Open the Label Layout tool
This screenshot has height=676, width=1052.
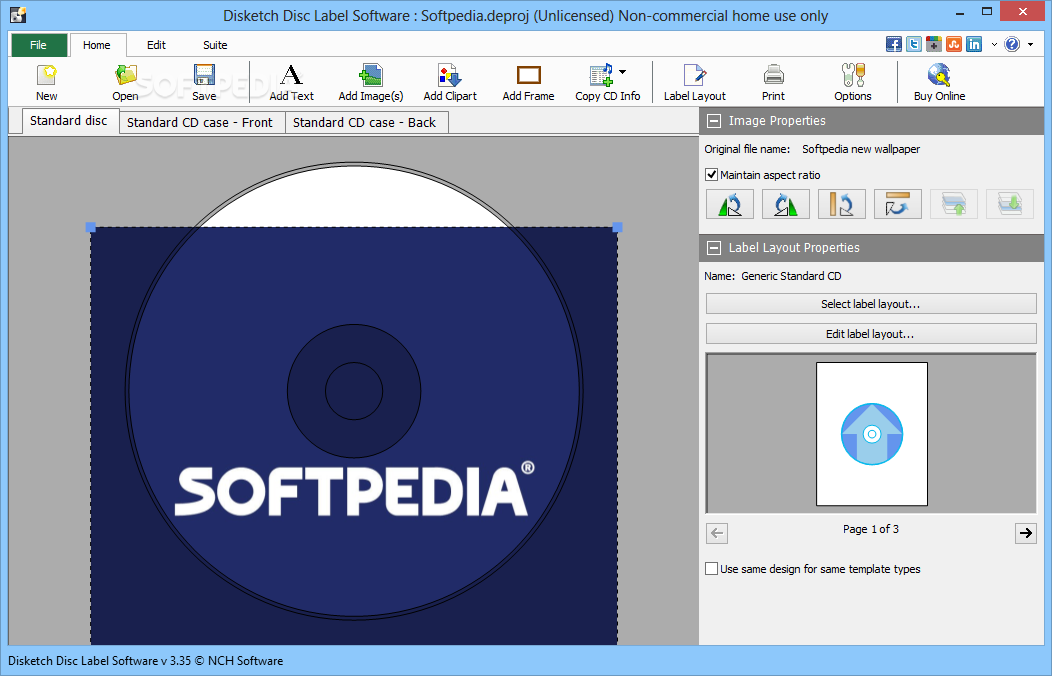(694, 82)
